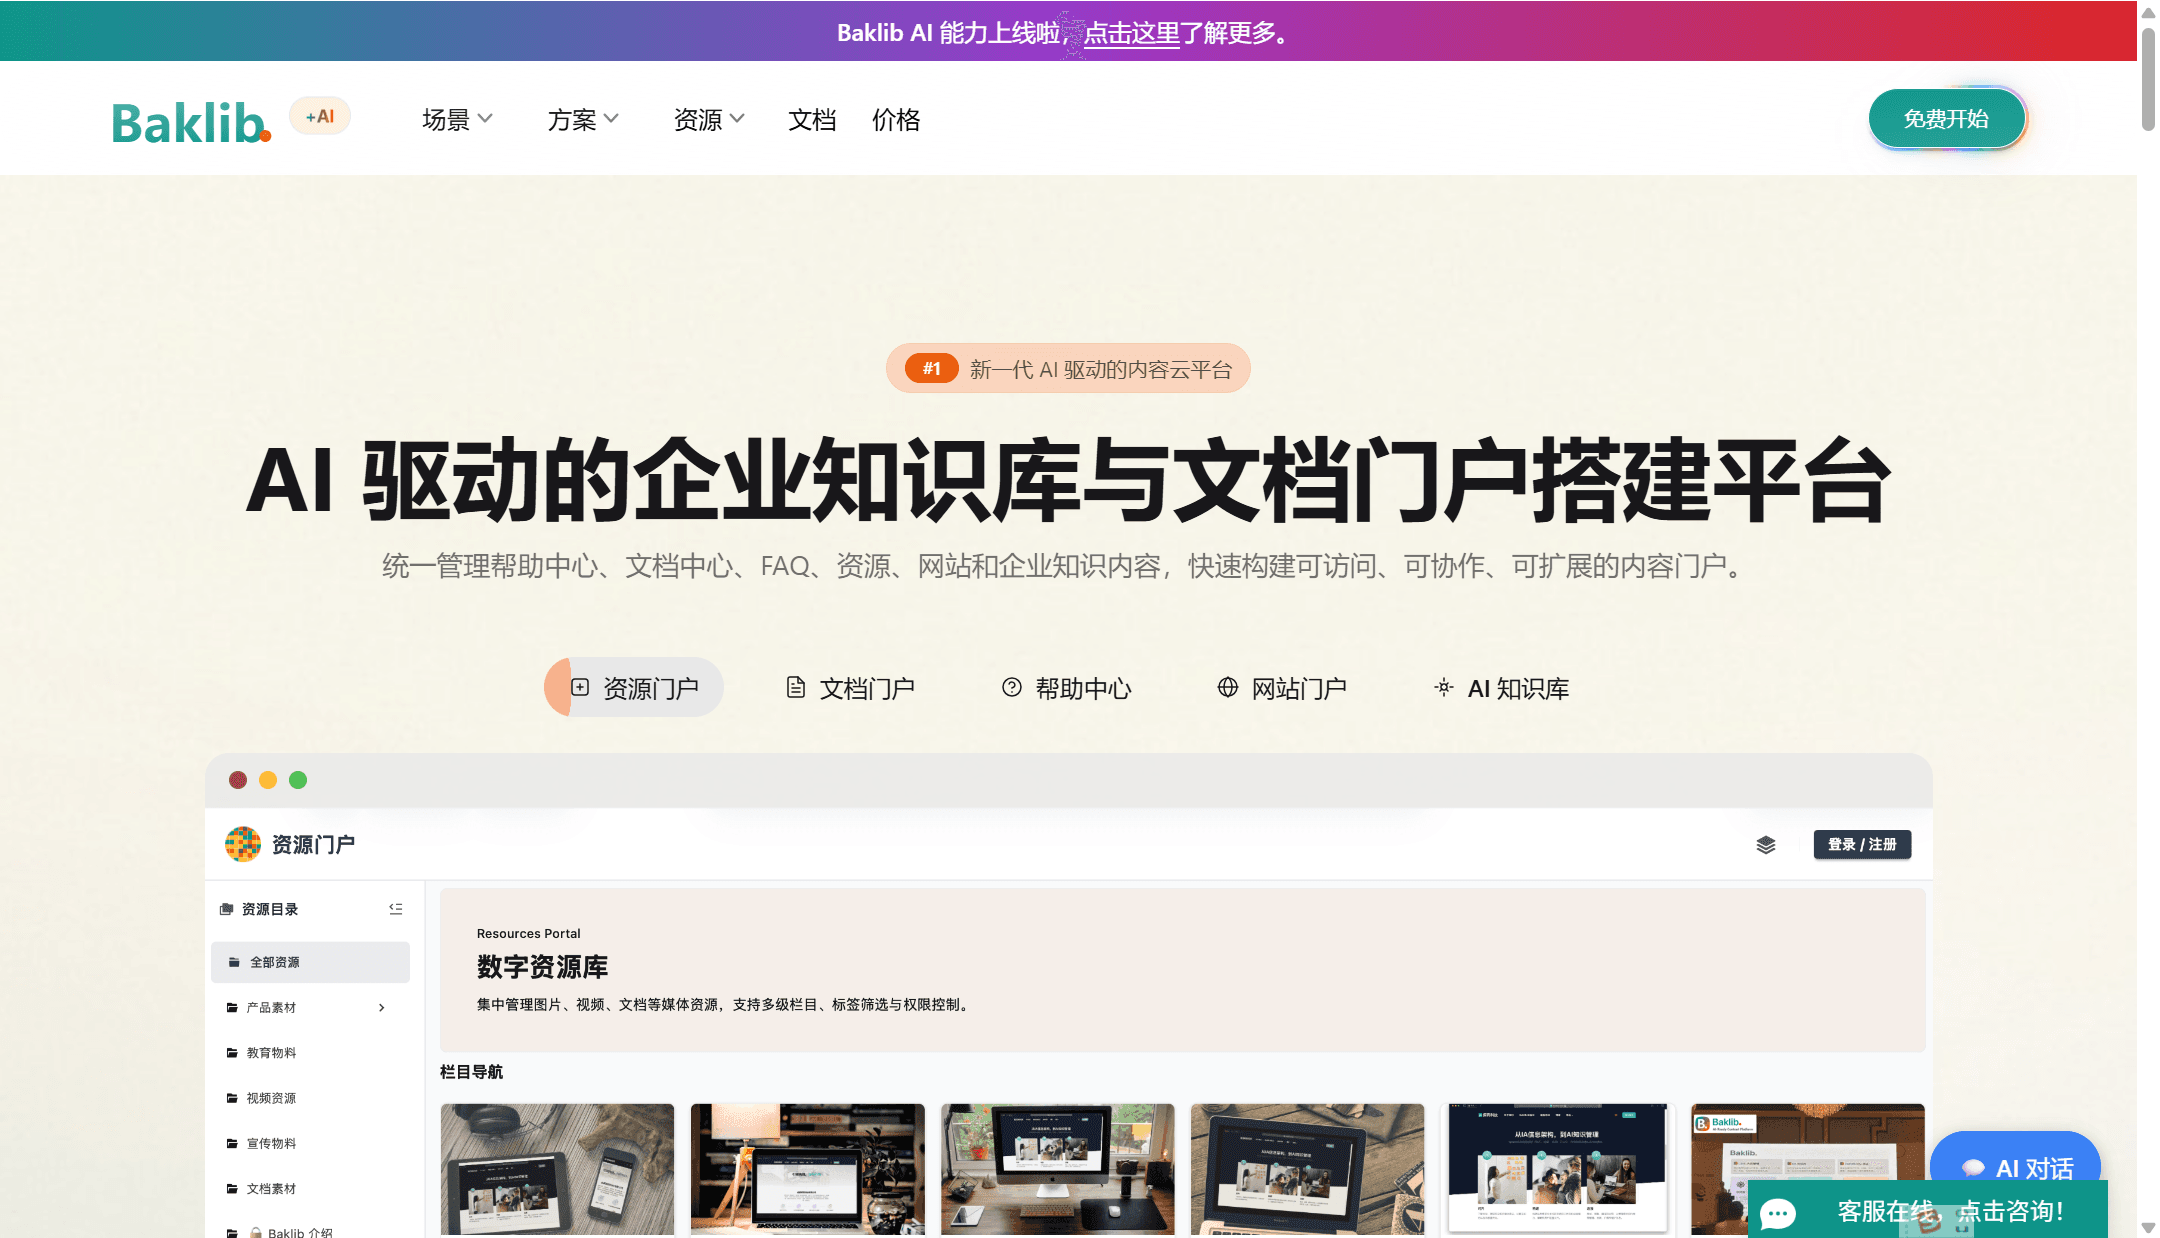The height and width of the screenshot is (1238, 2160).
Task: Select 全部资源 in the resource directory
Action: (310, 962)
